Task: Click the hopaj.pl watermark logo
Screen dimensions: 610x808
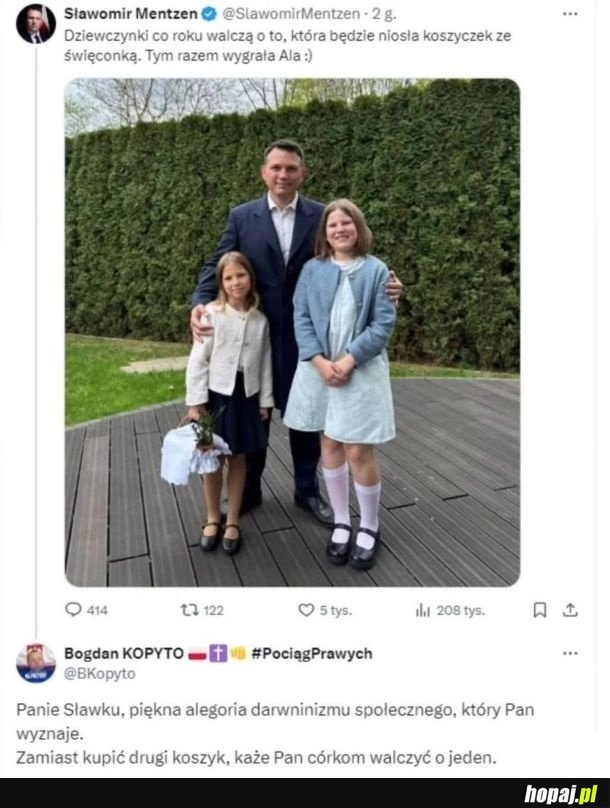Action: (561, 794)
